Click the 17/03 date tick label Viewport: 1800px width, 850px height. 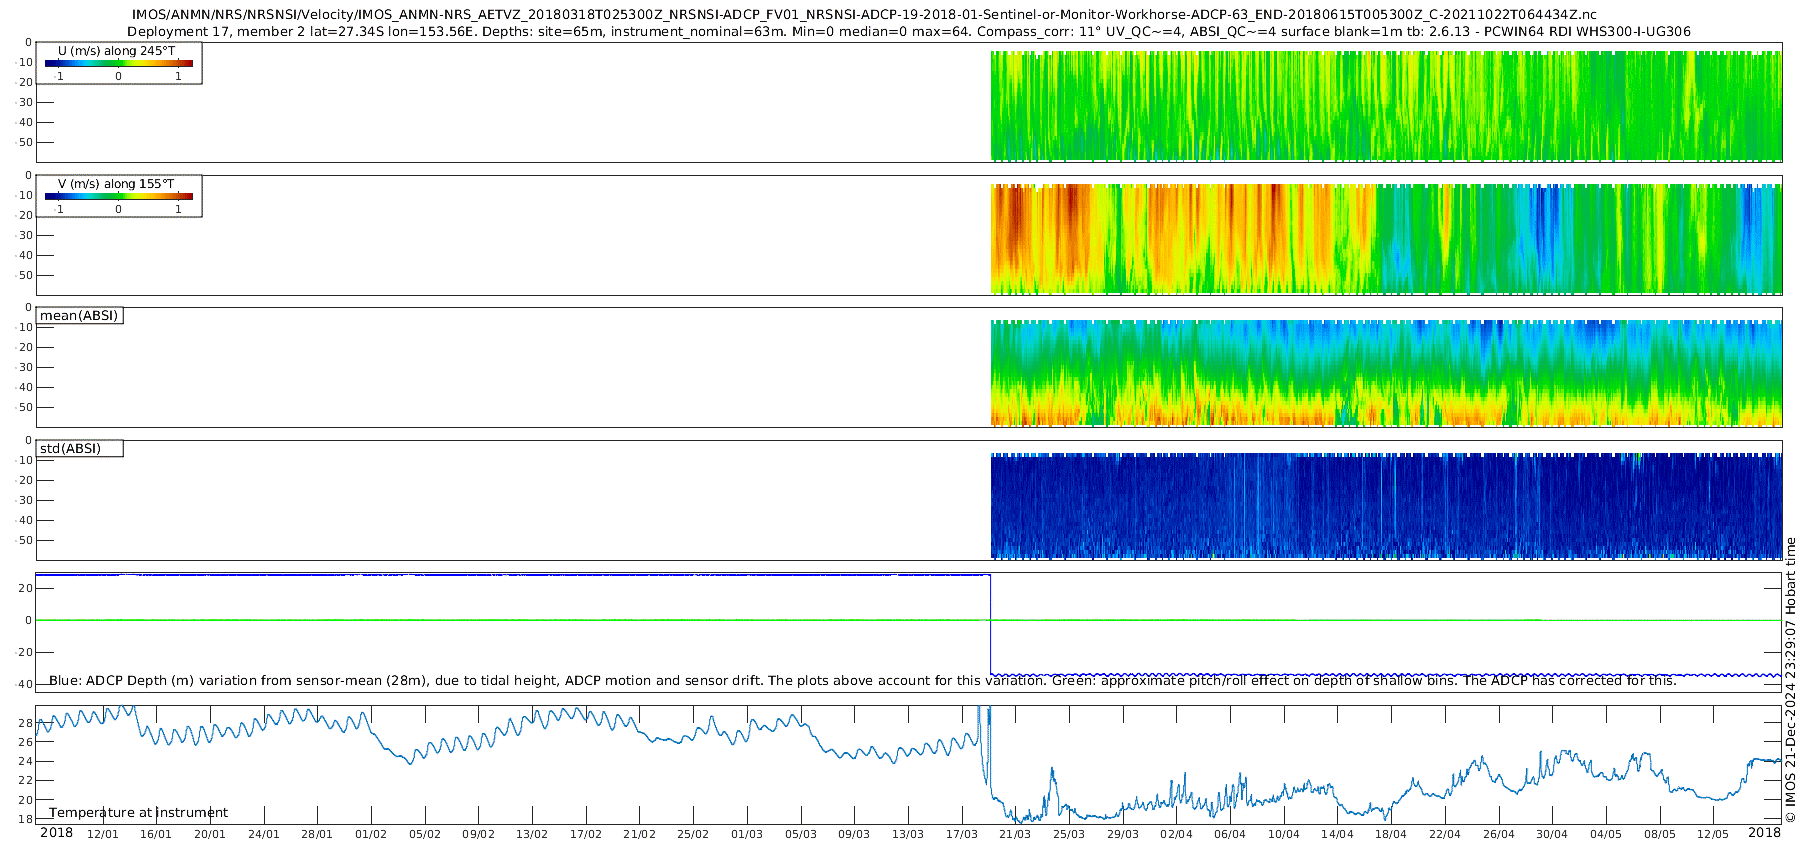pyautogui.click(x=961, y=834)
